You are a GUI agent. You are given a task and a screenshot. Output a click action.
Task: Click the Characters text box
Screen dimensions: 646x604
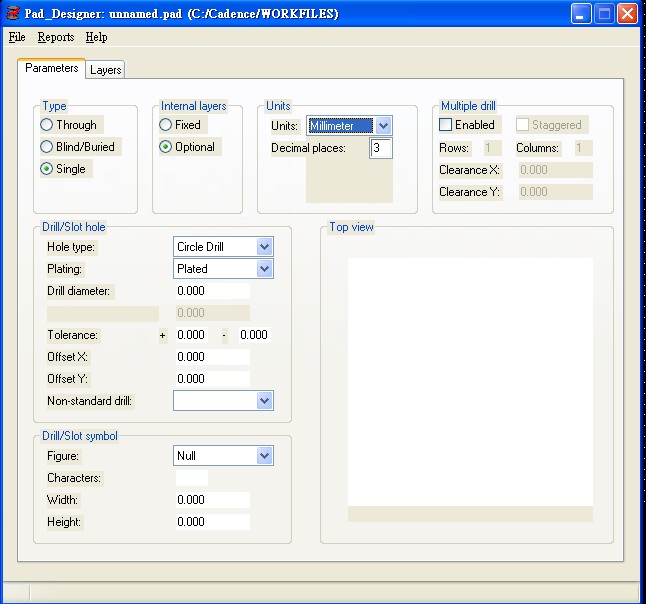pyautogui.click(x=191, y=478)
